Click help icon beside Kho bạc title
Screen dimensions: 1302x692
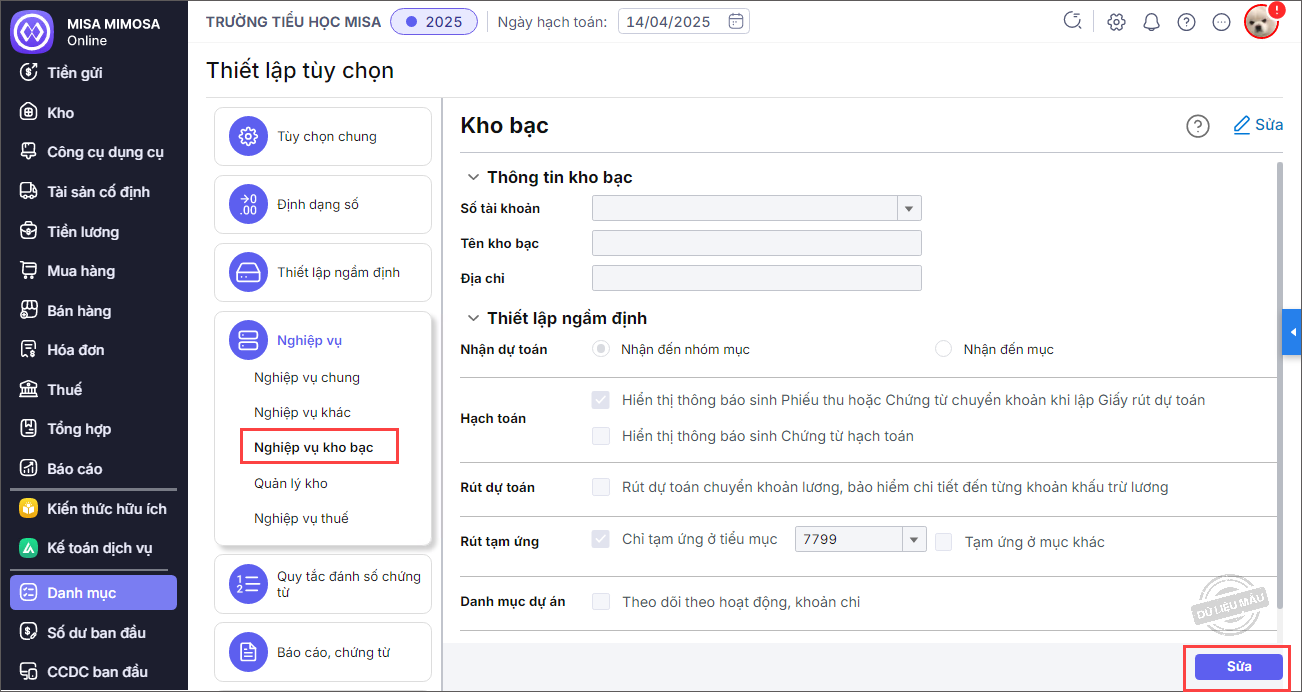tap(1197, 126)
